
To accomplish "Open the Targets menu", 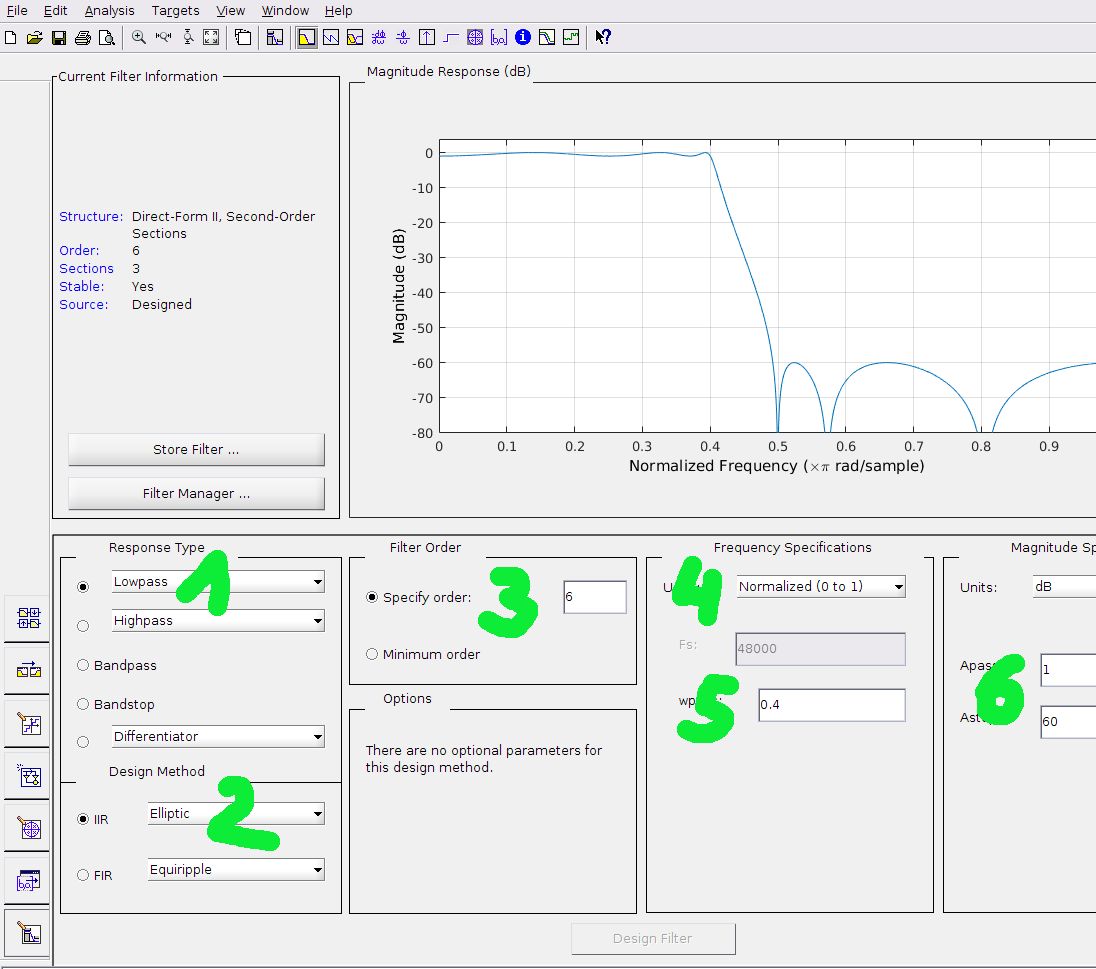I will (x=175, y=10).
